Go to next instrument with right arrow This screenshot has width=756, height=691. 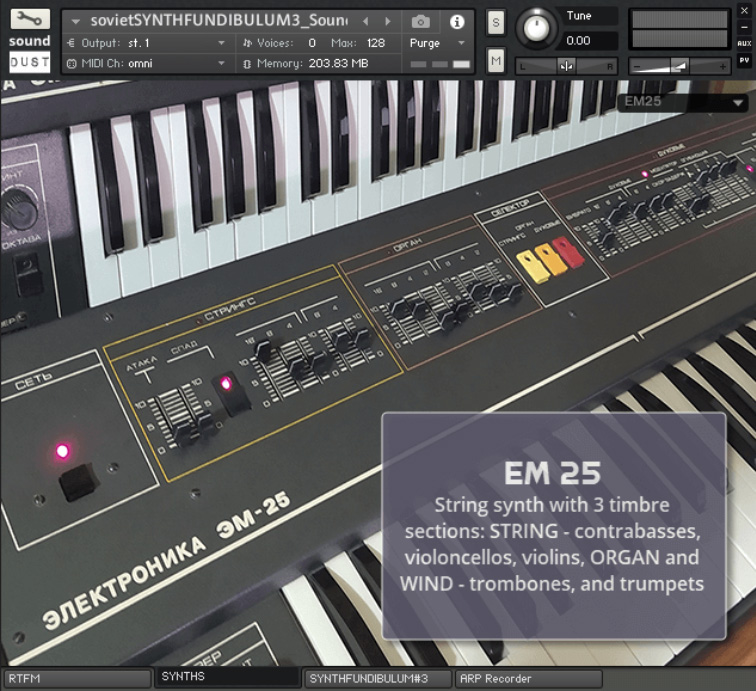click(x=388, y=21)
